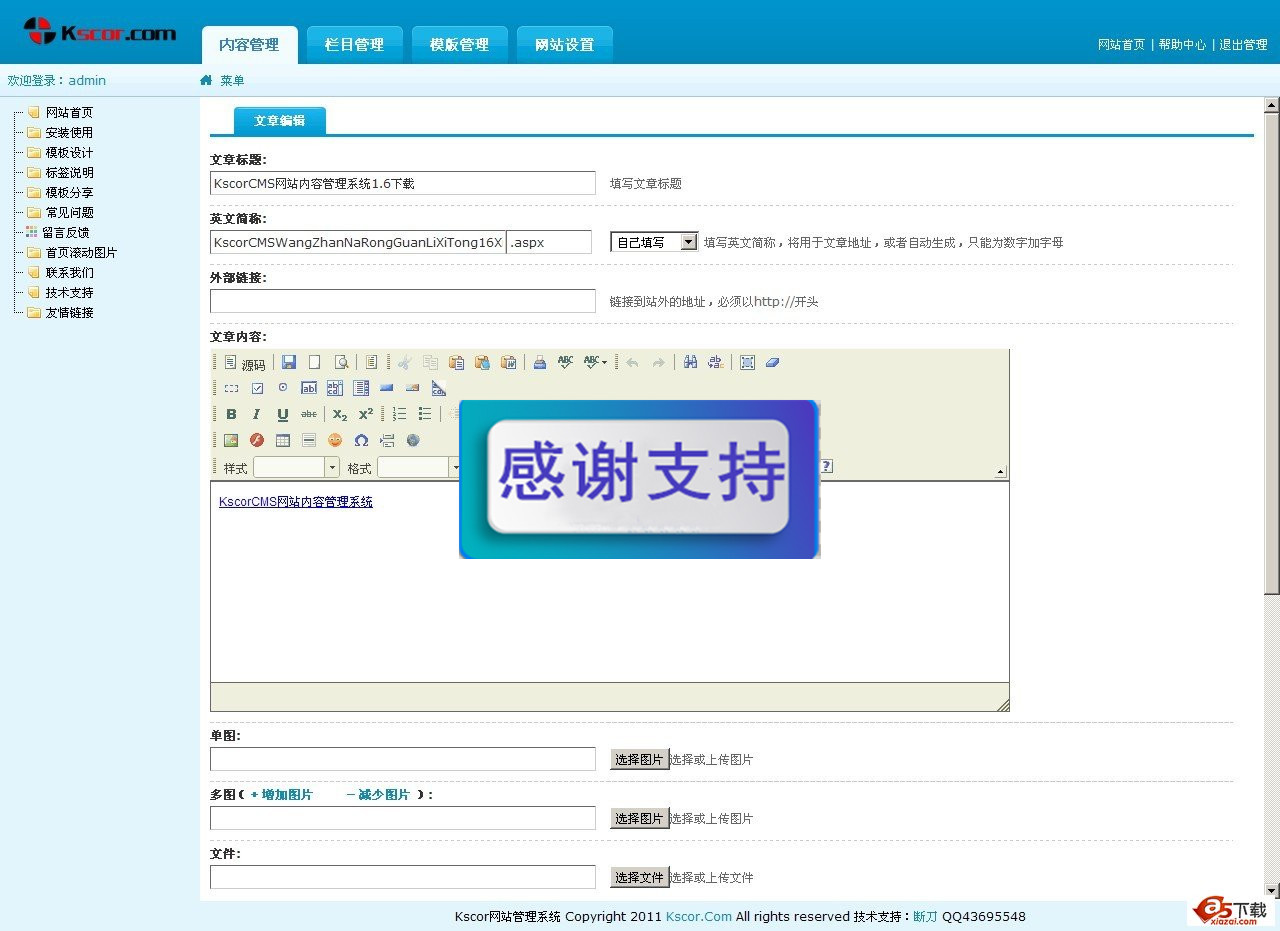Open 网站首页 link at top right

click(1121, 45)
